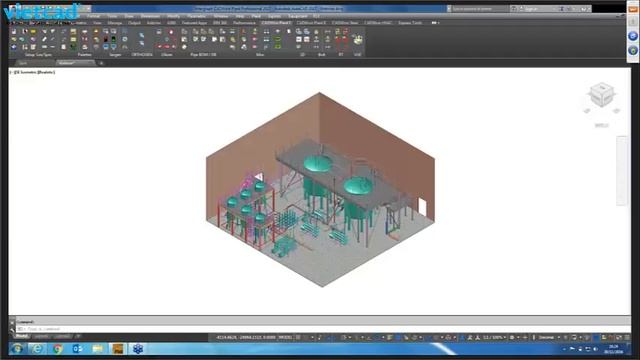
Task: Switch to the Layout2 tab
Action: [62, 336]
